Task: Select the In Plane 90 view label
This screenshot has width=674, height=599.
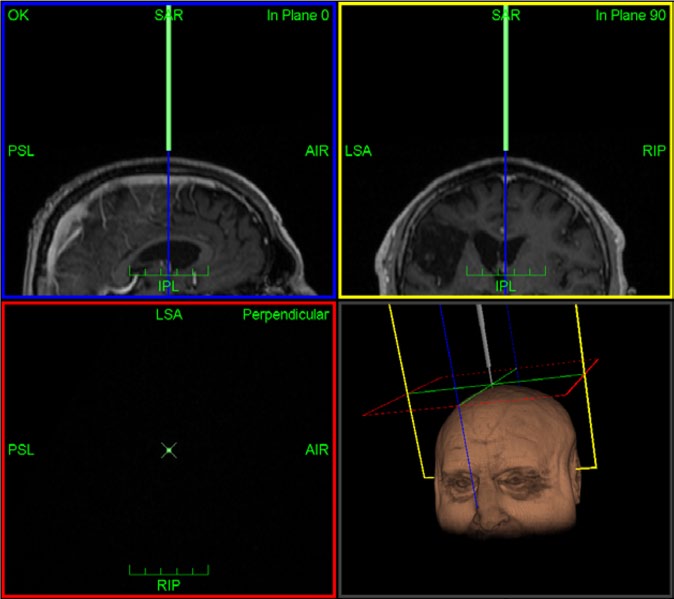Action: point(629,15)
